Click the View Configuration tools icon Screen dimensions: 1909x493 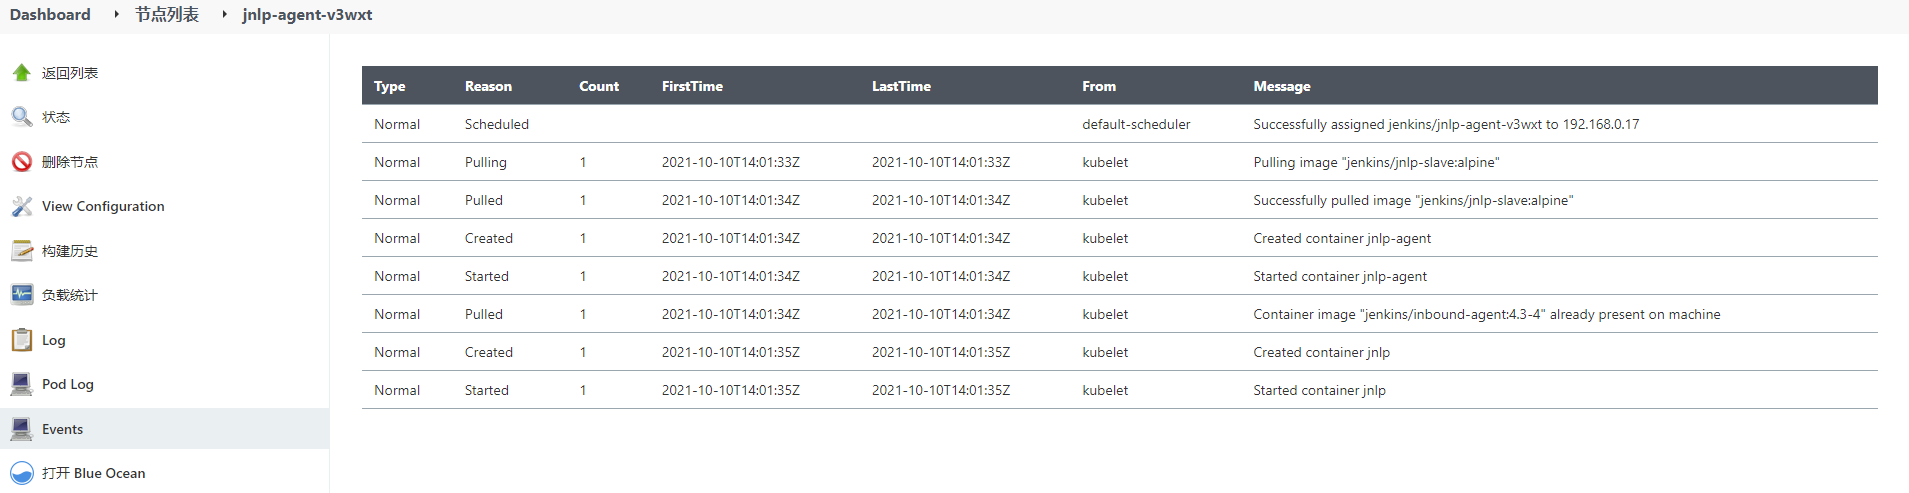pos(21,206)
